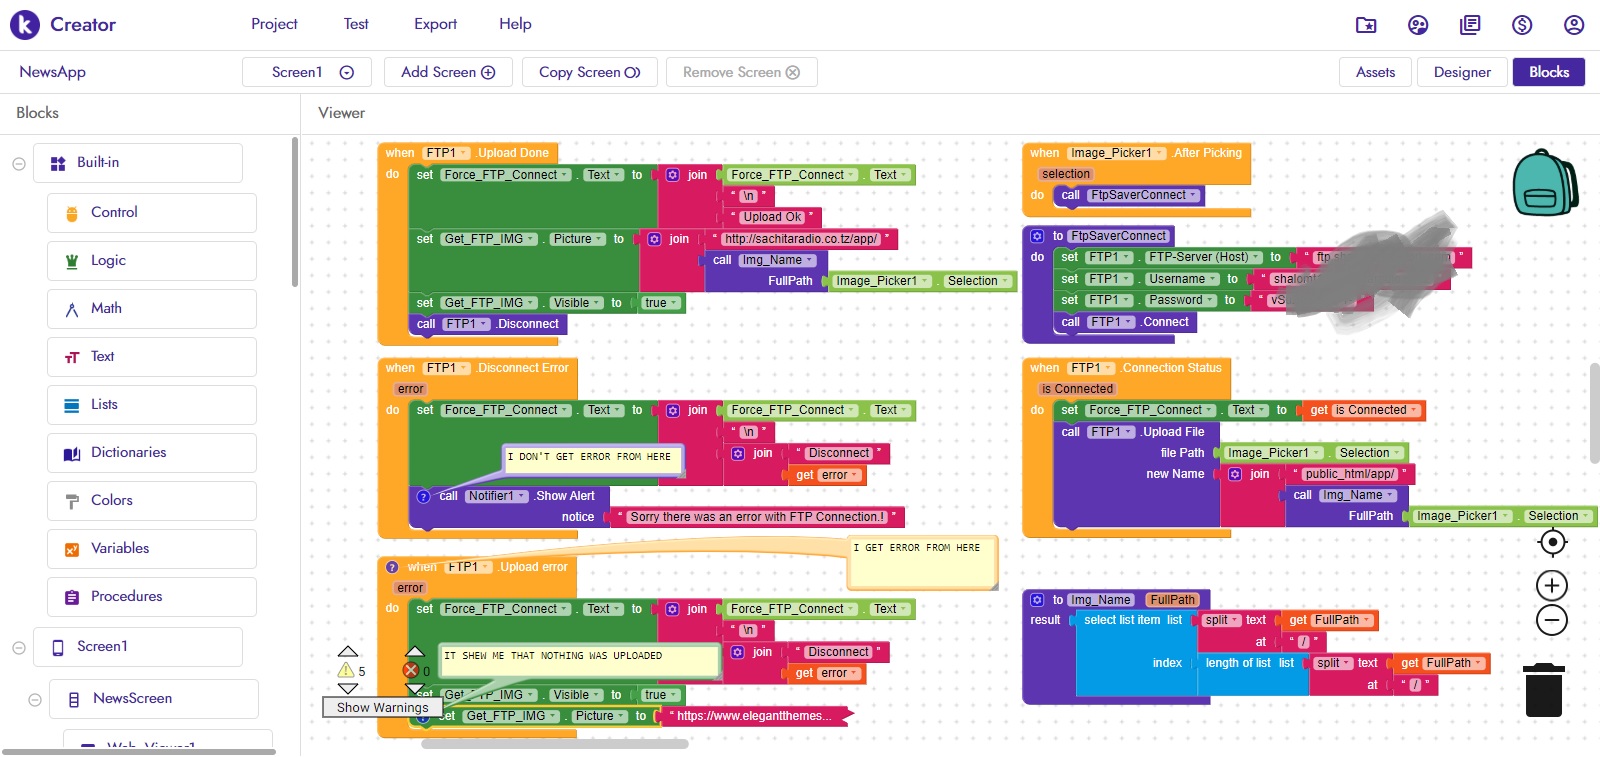Open FTP1 dropdown in Connection Status event
Screen dimensions: 1600x757
(x=1090, y=368)
